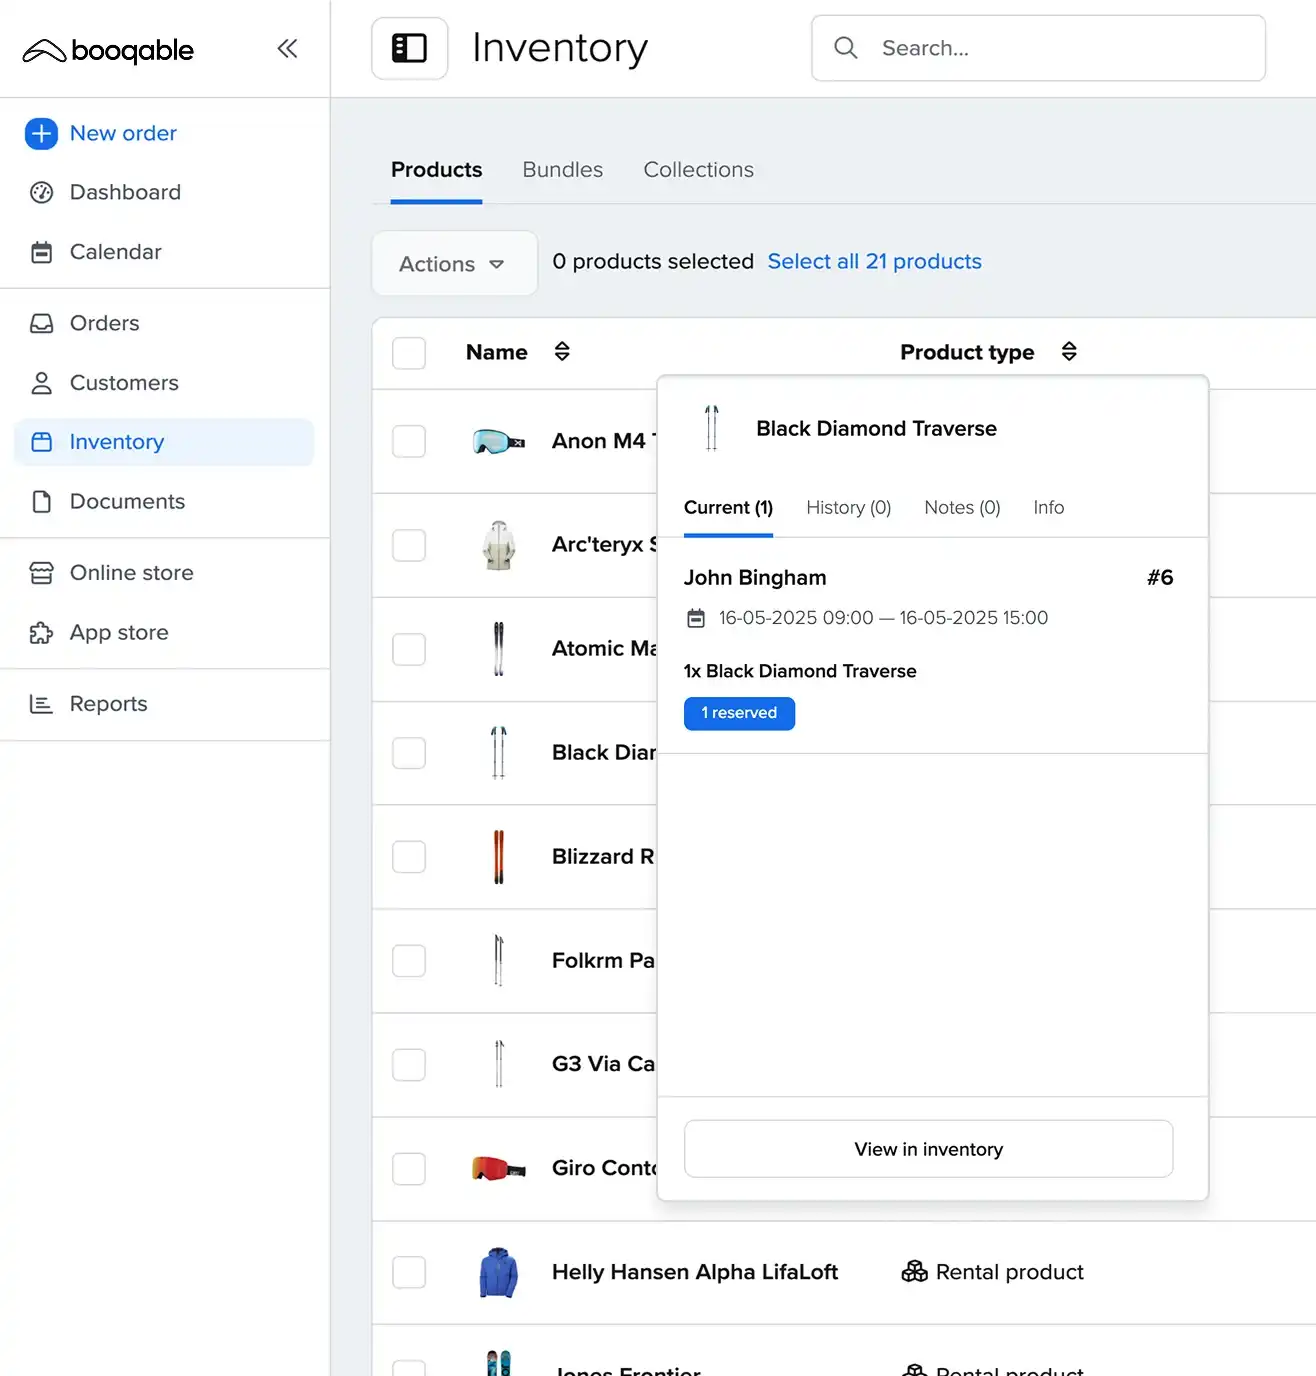Sort by Name column arrows
The image size is (1316, 1376).
562,352
